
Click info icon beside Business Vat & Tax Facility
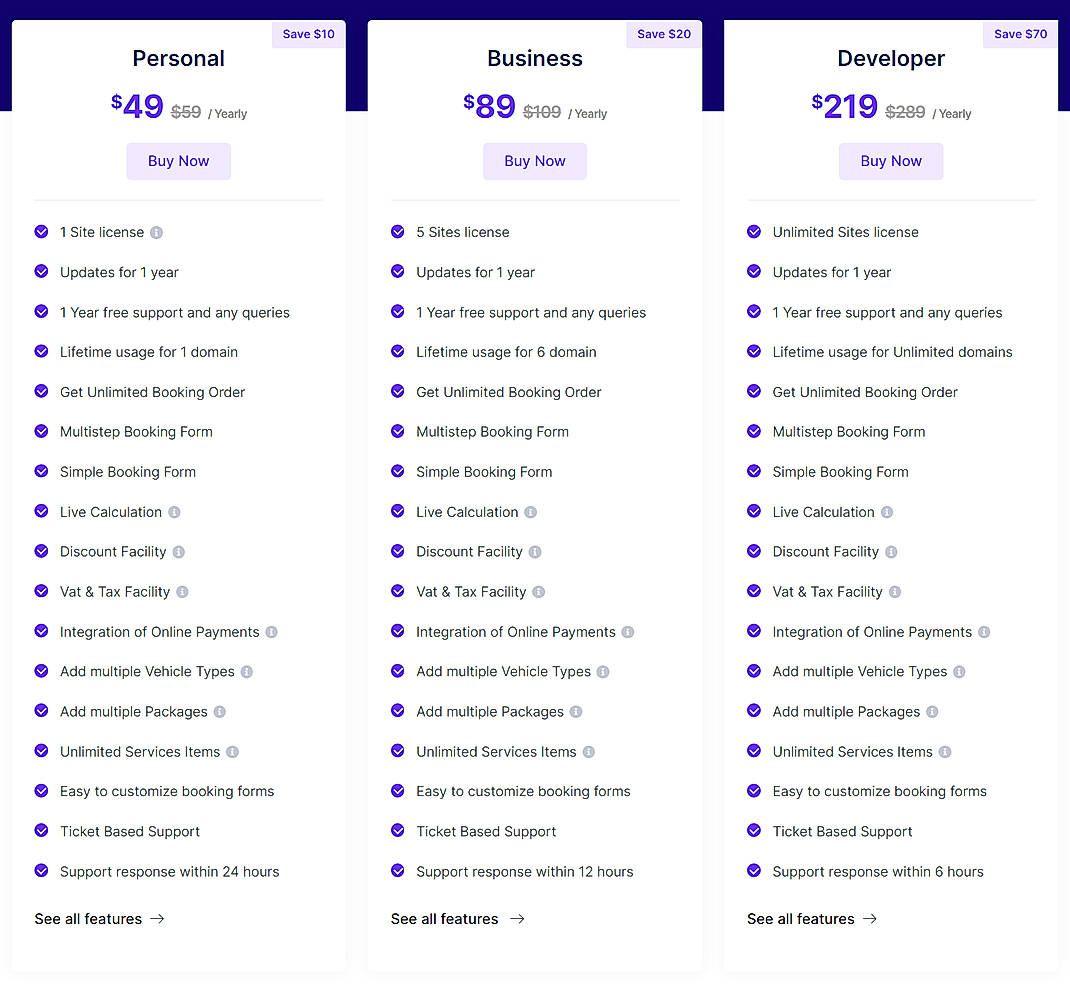538,592
